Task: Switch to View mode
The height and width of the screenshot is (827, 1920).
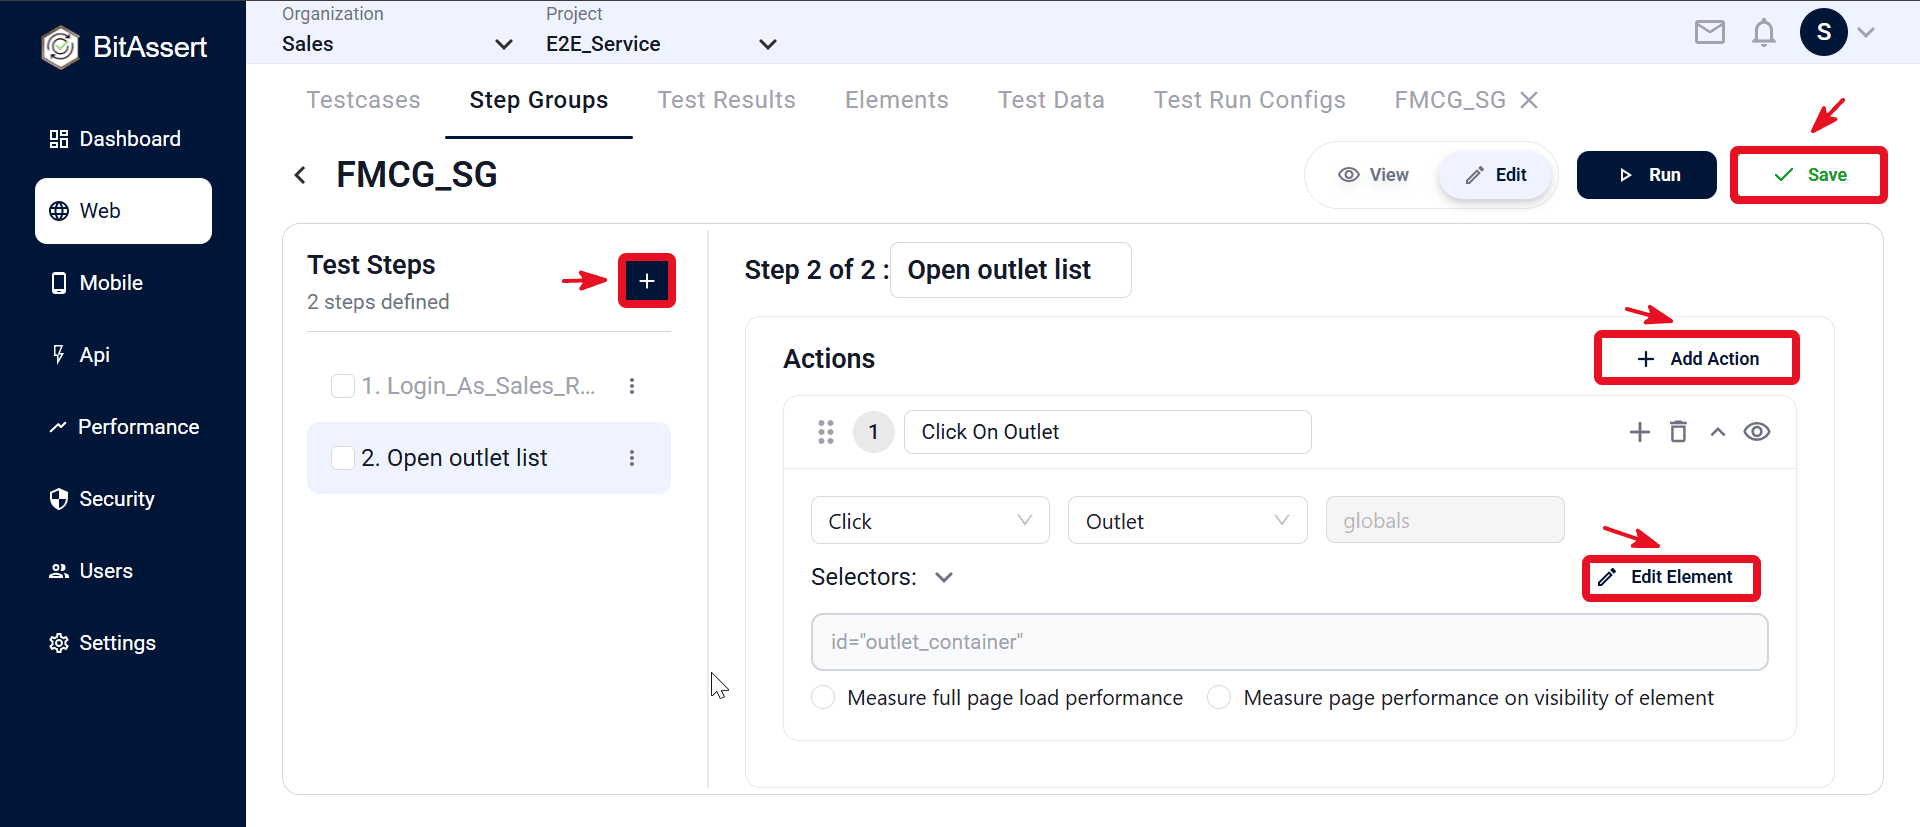Action: pos(1373,175)
